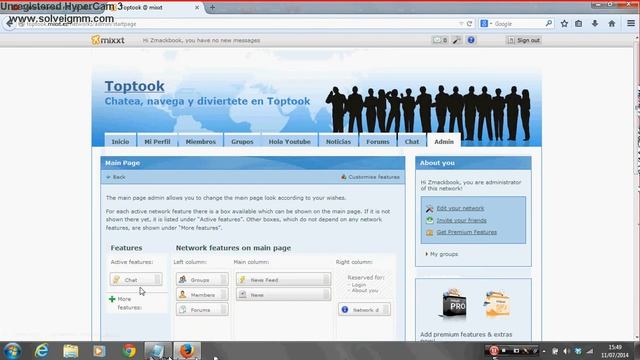640x360 pixels.
Task: Open the Noticias tab
Action: click(338, 141)
